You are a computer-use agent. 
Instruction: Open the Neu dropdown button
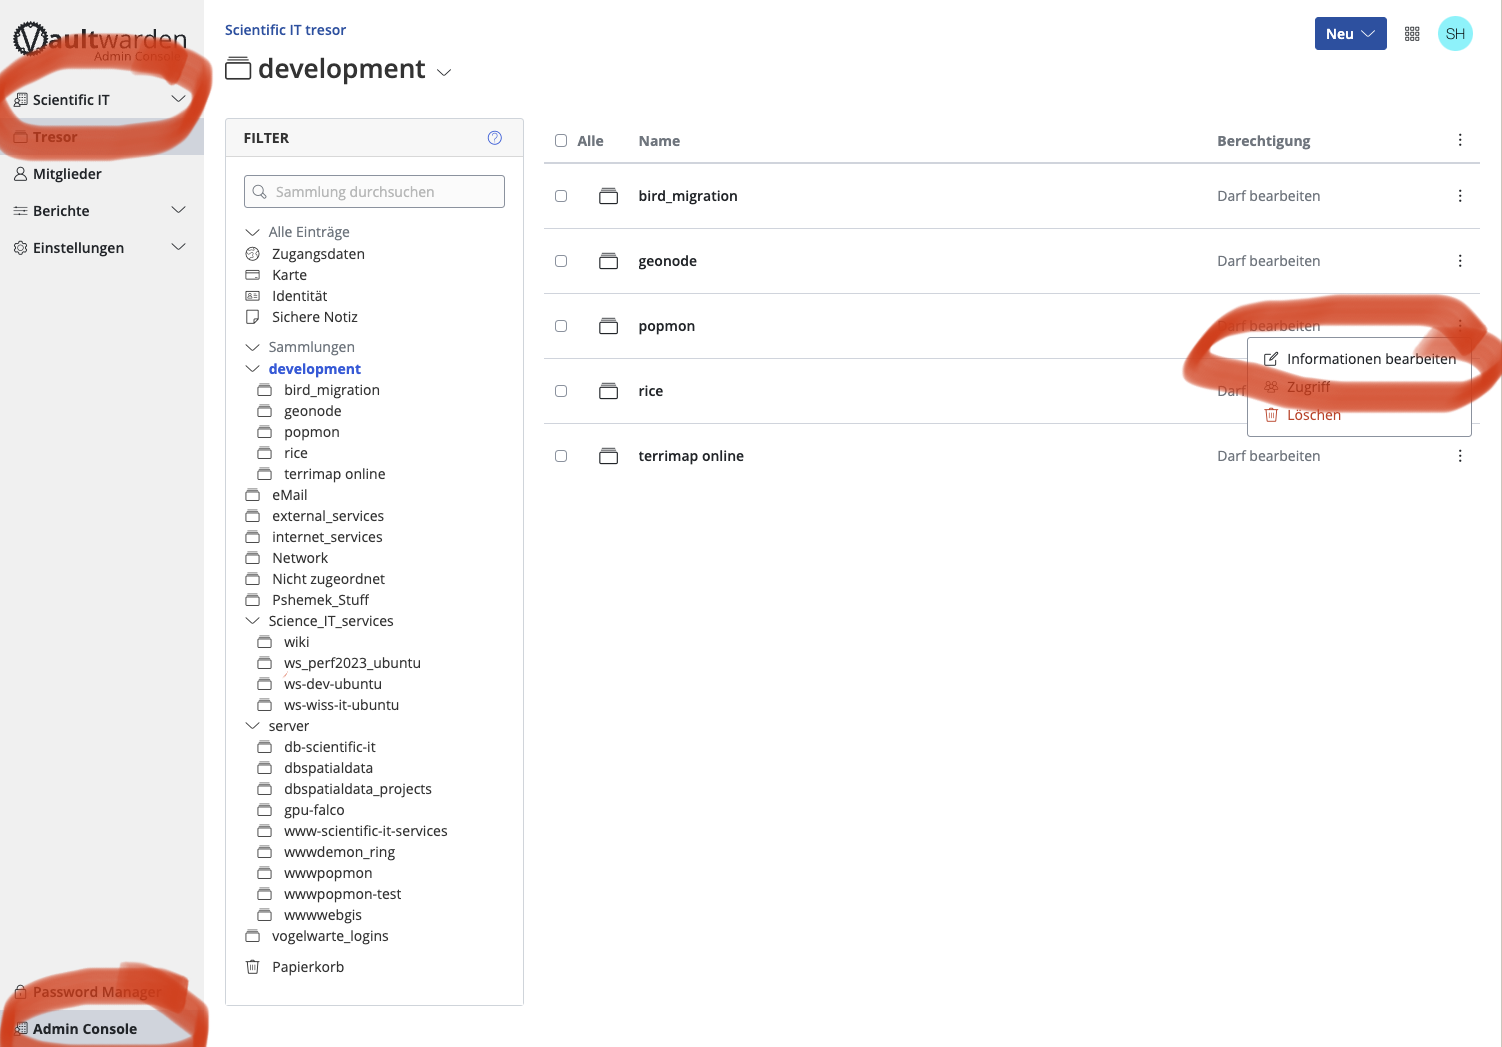[1350, 33]
